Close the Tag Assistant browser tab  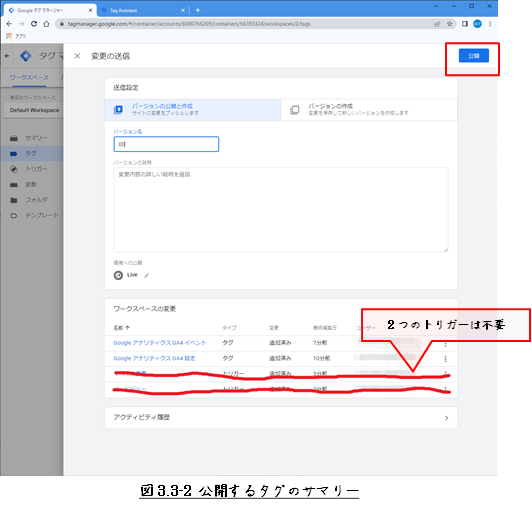click(183, 11)
